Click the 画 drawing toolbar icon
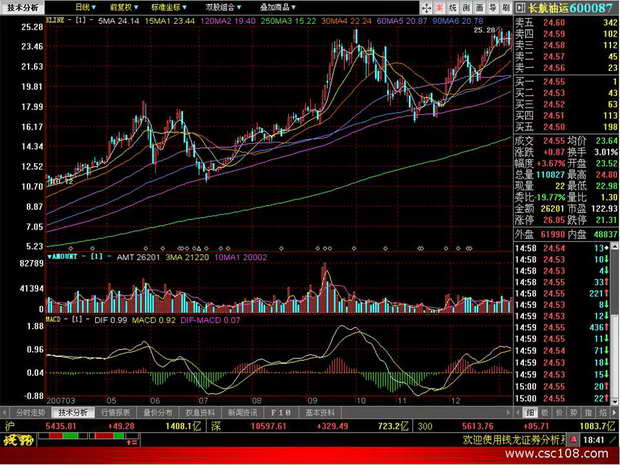The image size is (620, 465). [x=480, y=8]
